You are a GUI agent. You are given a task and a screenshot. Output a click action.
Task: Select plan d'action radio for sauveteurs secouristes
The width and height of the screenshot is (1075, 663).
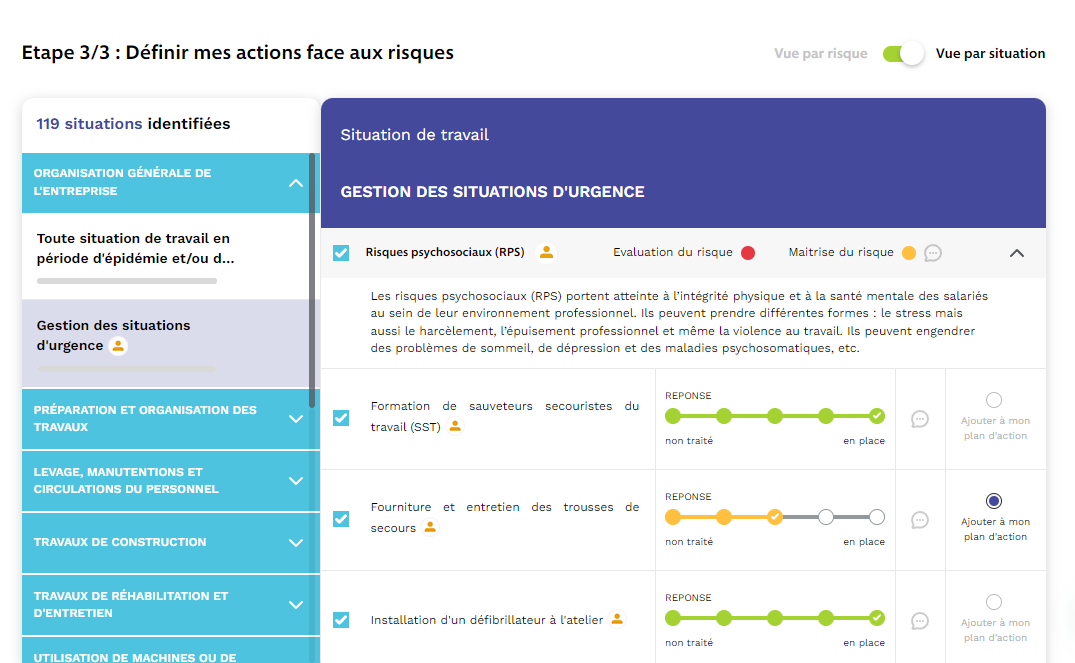pos(994,400)
